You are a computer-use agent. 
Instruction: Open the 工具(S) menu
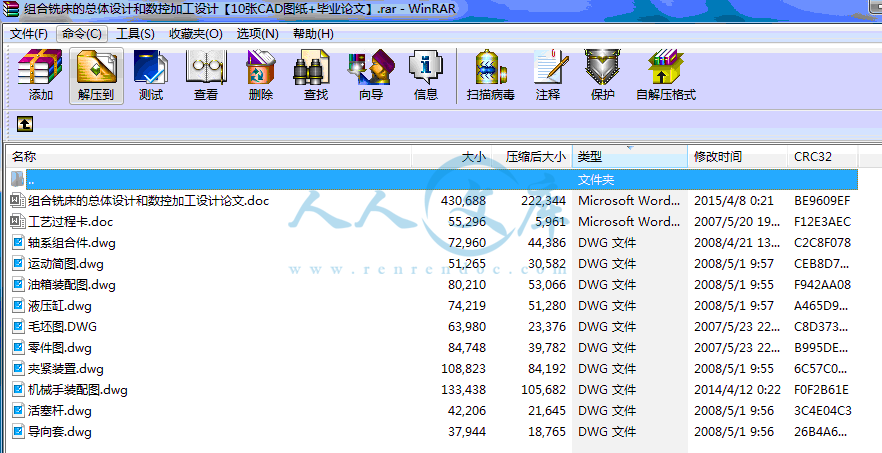(x=135, y=34)
